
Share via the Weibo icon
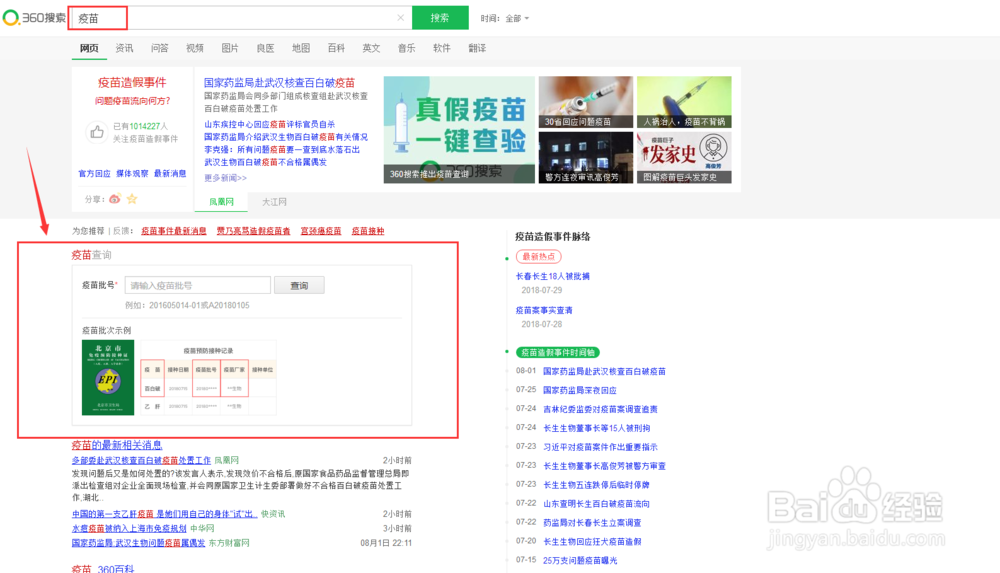pos(115,199)
